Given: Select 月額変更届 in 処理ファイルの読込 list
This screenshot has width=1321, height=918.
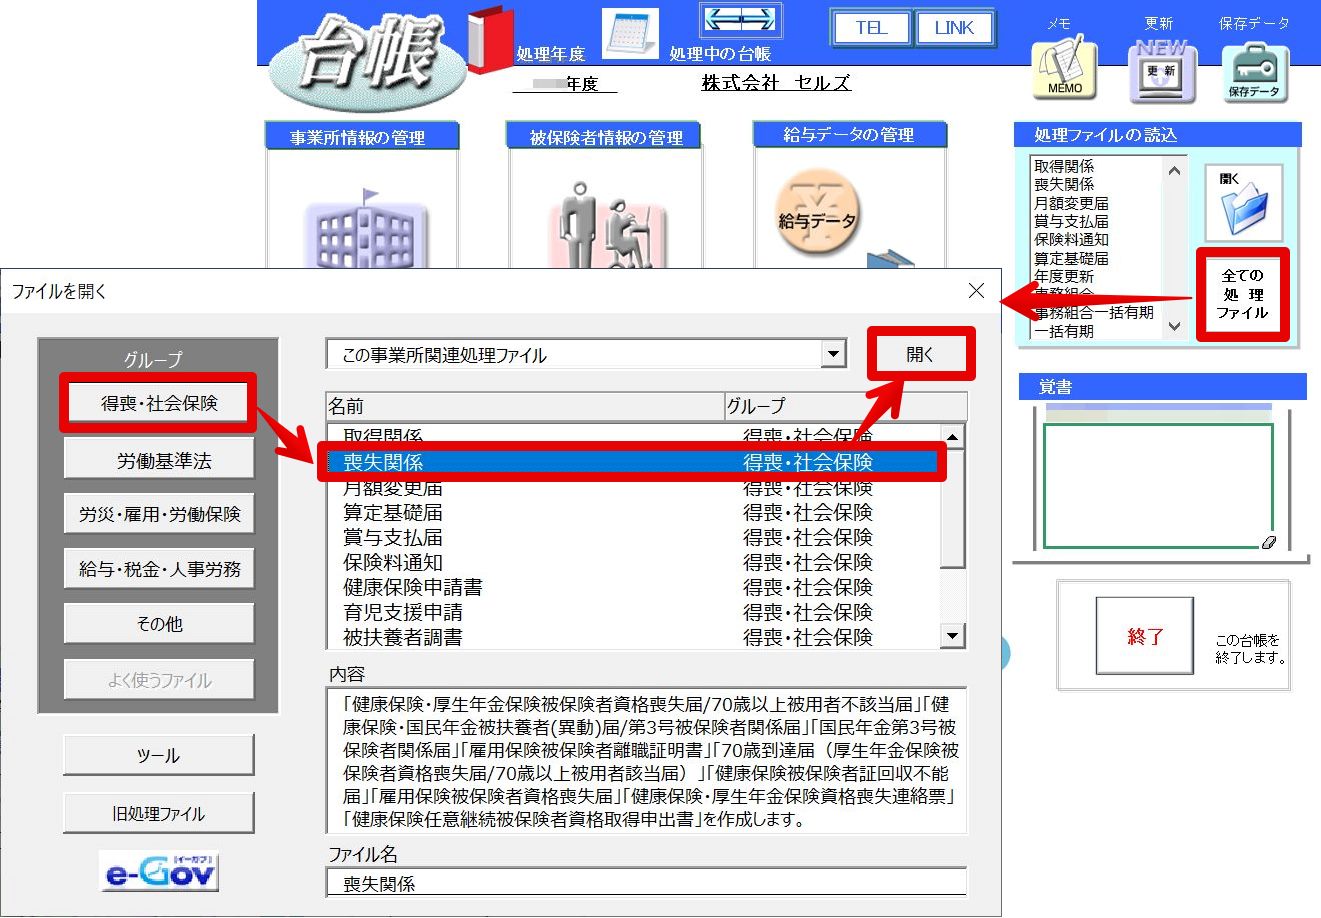Looking at the screenshot, I should (x=1071, y=203).
